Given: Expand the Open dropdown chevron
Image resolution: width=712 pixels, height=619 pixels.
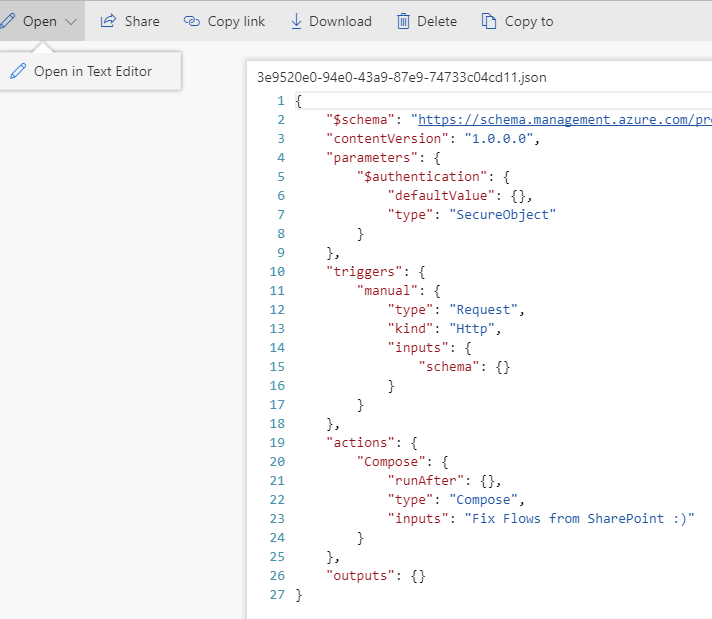Looking at the screenshot, I should click(70, 21).
